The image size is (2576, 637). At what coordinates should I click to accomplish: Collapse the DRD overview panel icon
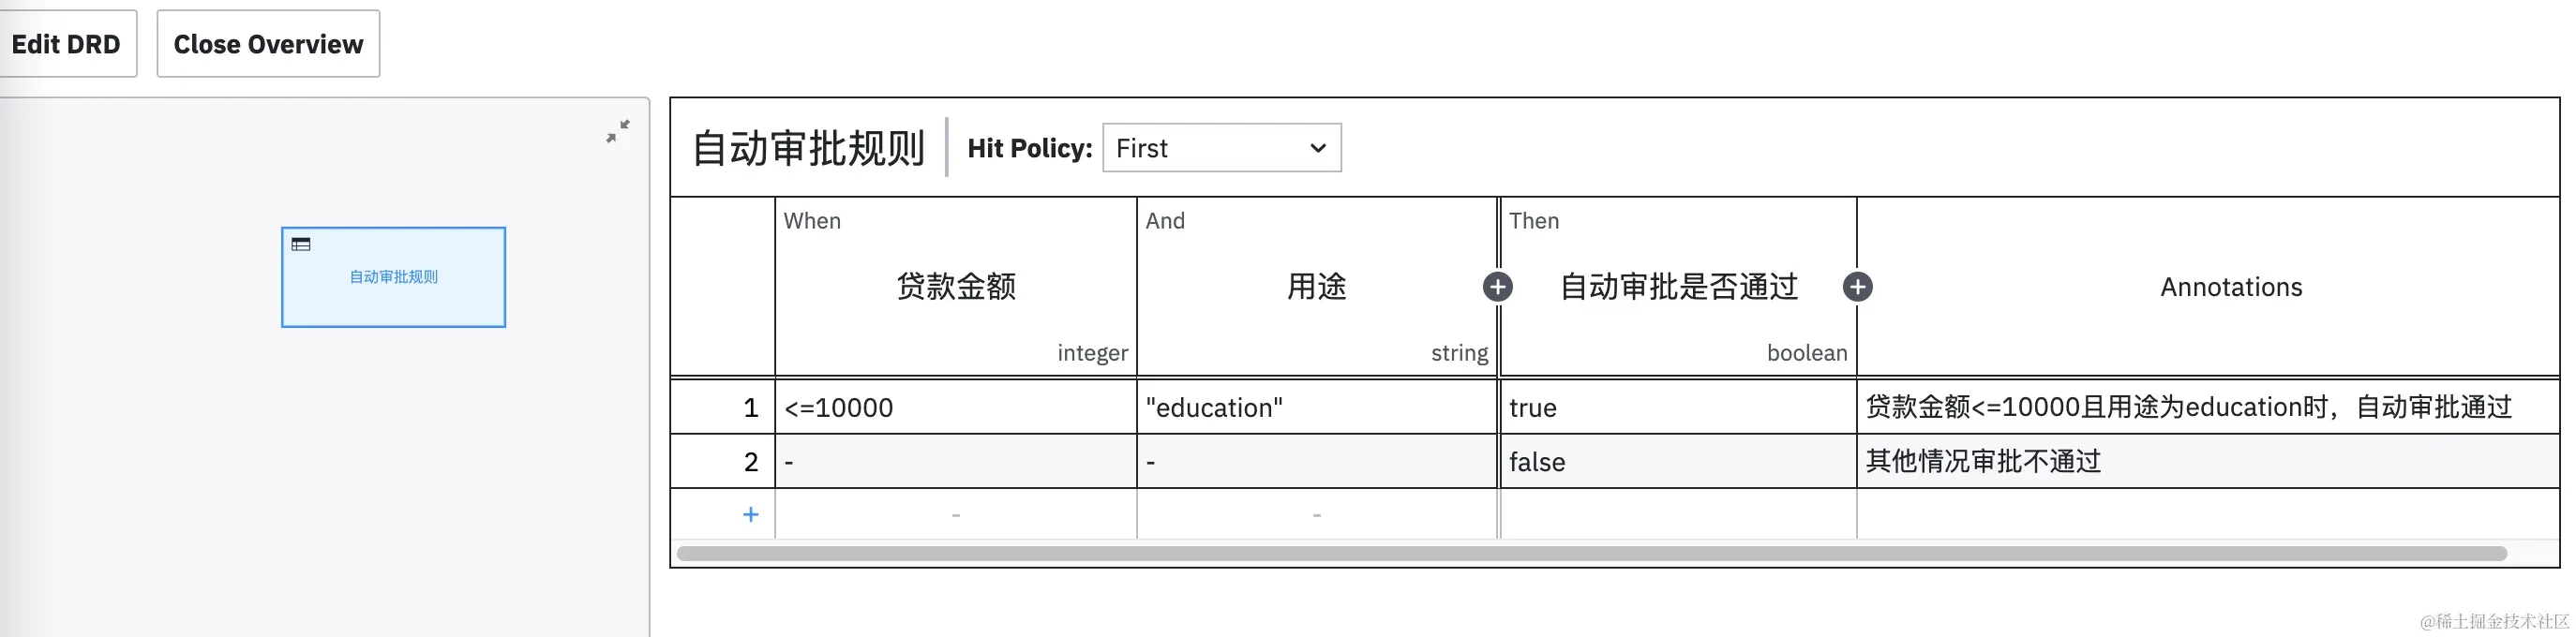(618, 131)
